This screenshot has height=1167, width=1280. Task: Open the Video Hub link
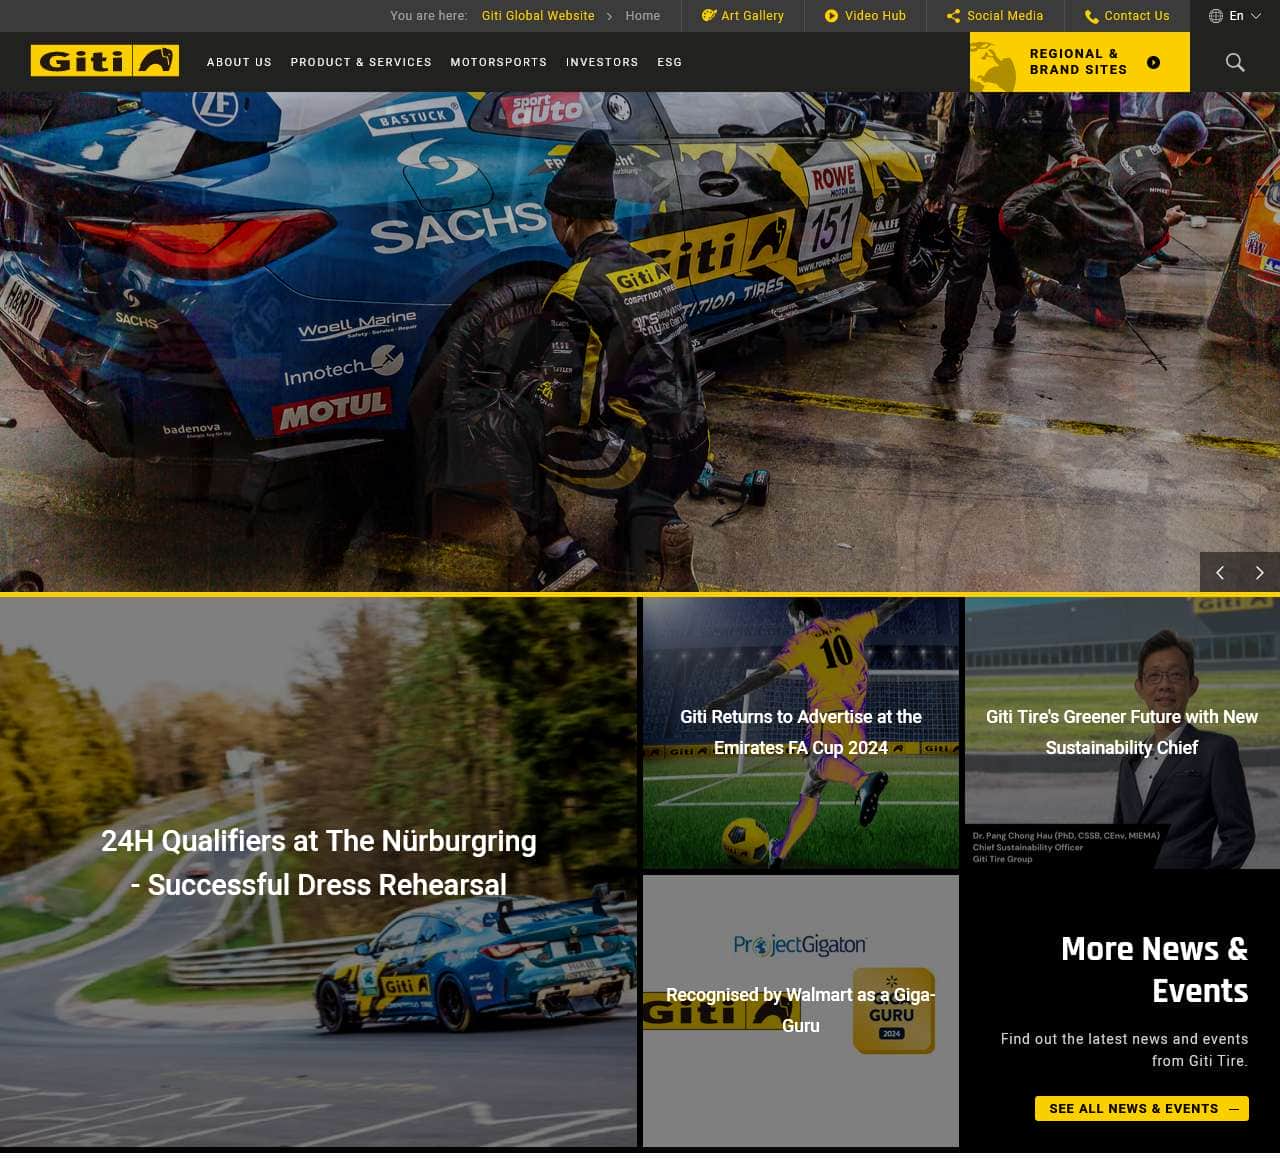865,16
